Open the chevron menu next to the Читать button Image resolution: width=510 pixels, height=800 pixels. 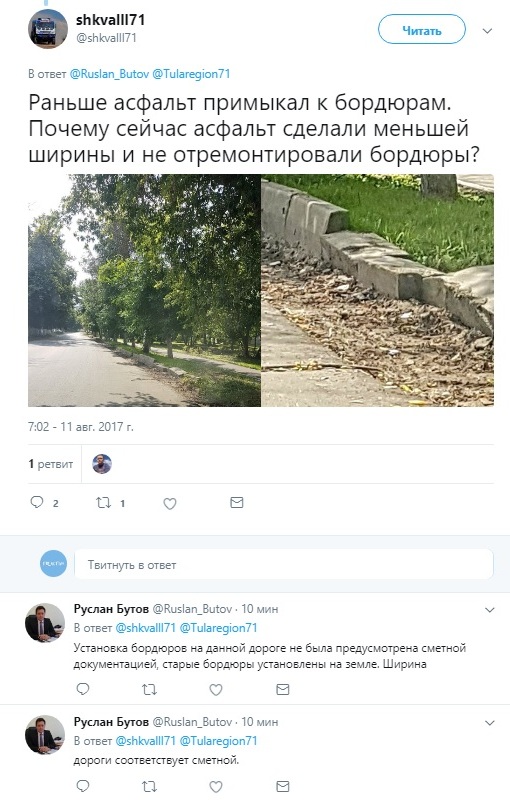[x=488, y=31]
